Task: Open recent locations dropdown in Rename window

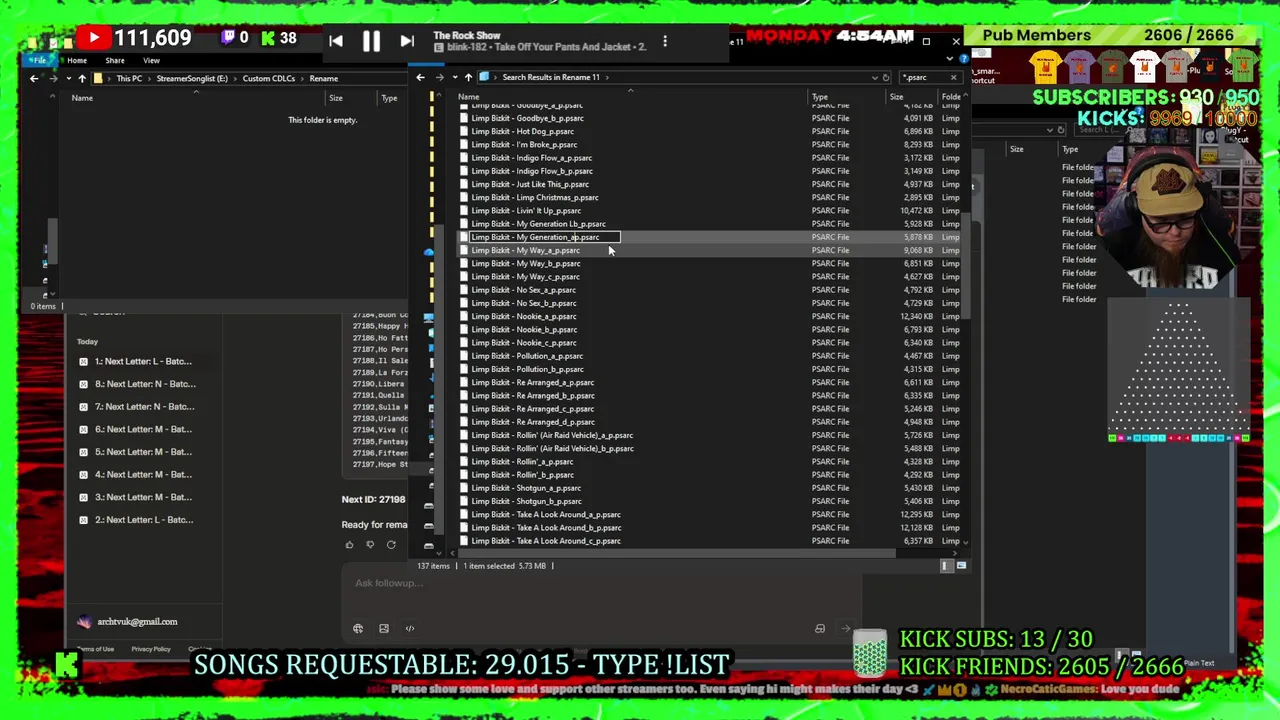Action: tap(67, 78)
